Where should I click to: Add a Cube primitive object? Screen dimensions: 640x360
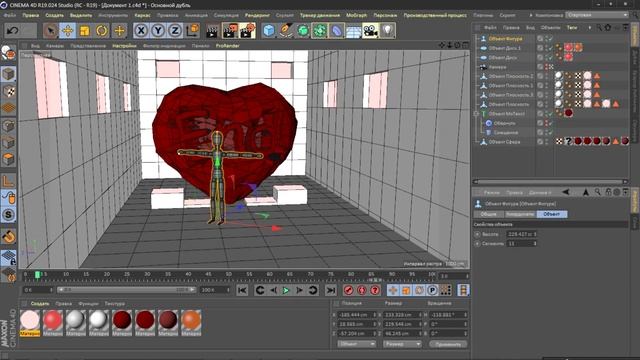click(269, 31)
